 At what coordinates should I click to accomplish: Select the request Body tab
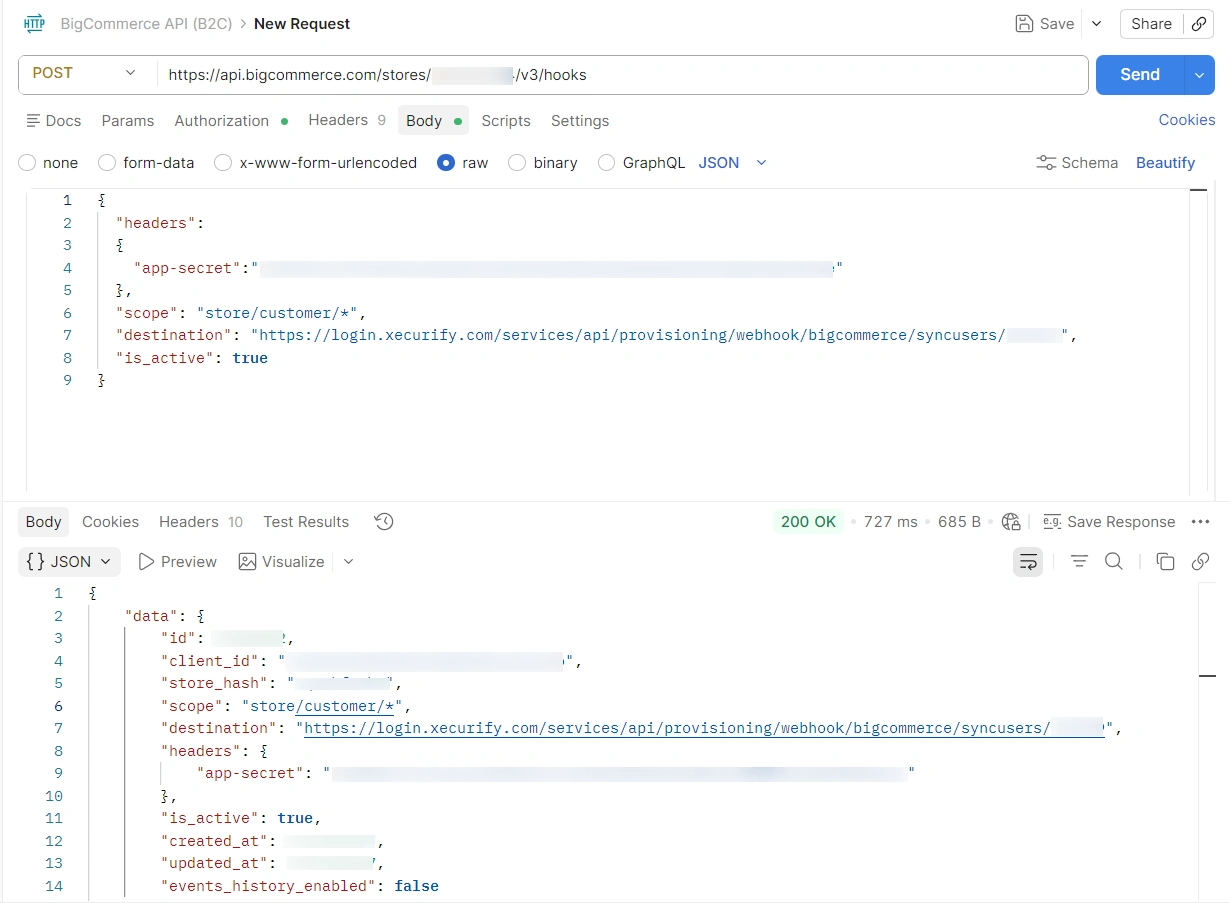point(433,121)
